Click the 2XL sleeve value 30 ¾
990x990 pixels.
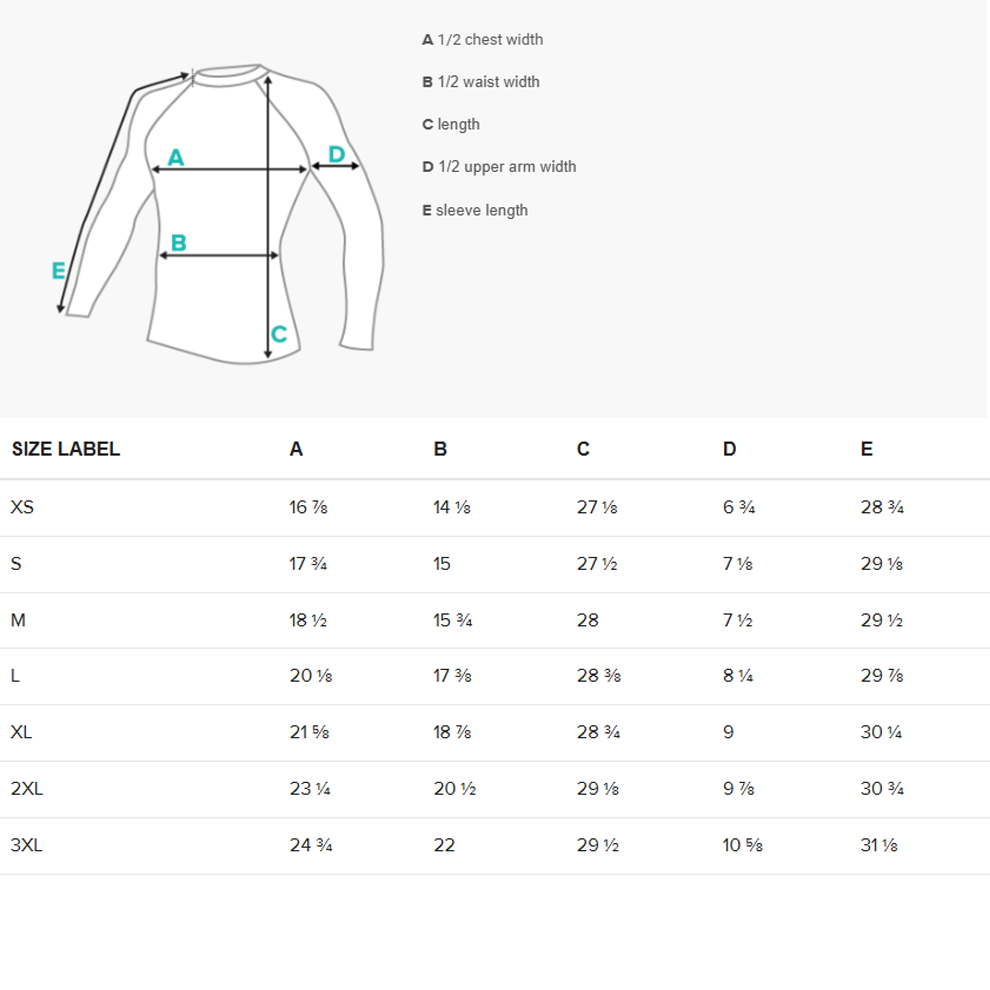tap(882, 789)
